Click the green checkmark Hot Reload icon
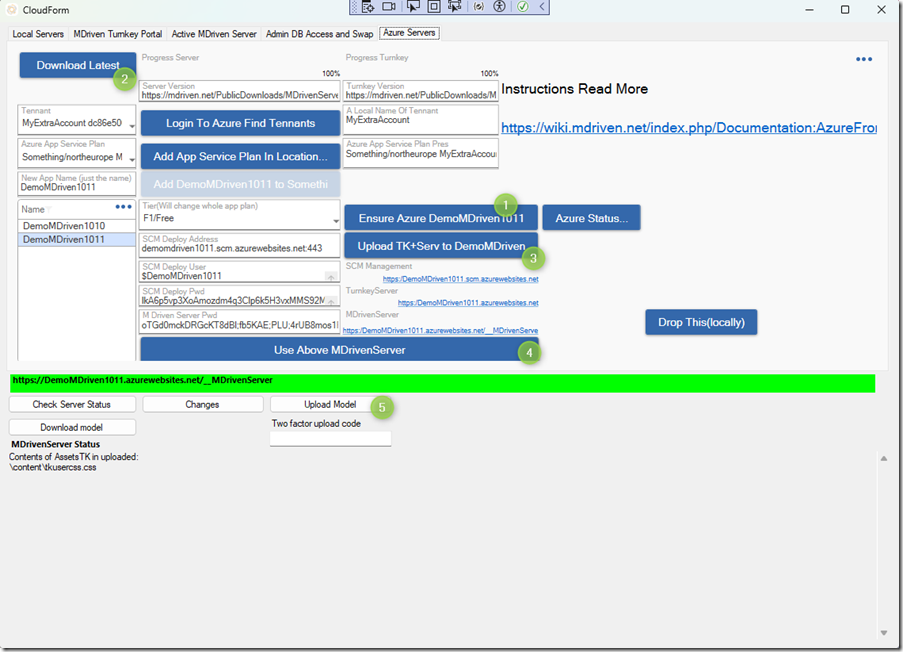The height and width of the screenshot is (652, 903). (523, 7)
